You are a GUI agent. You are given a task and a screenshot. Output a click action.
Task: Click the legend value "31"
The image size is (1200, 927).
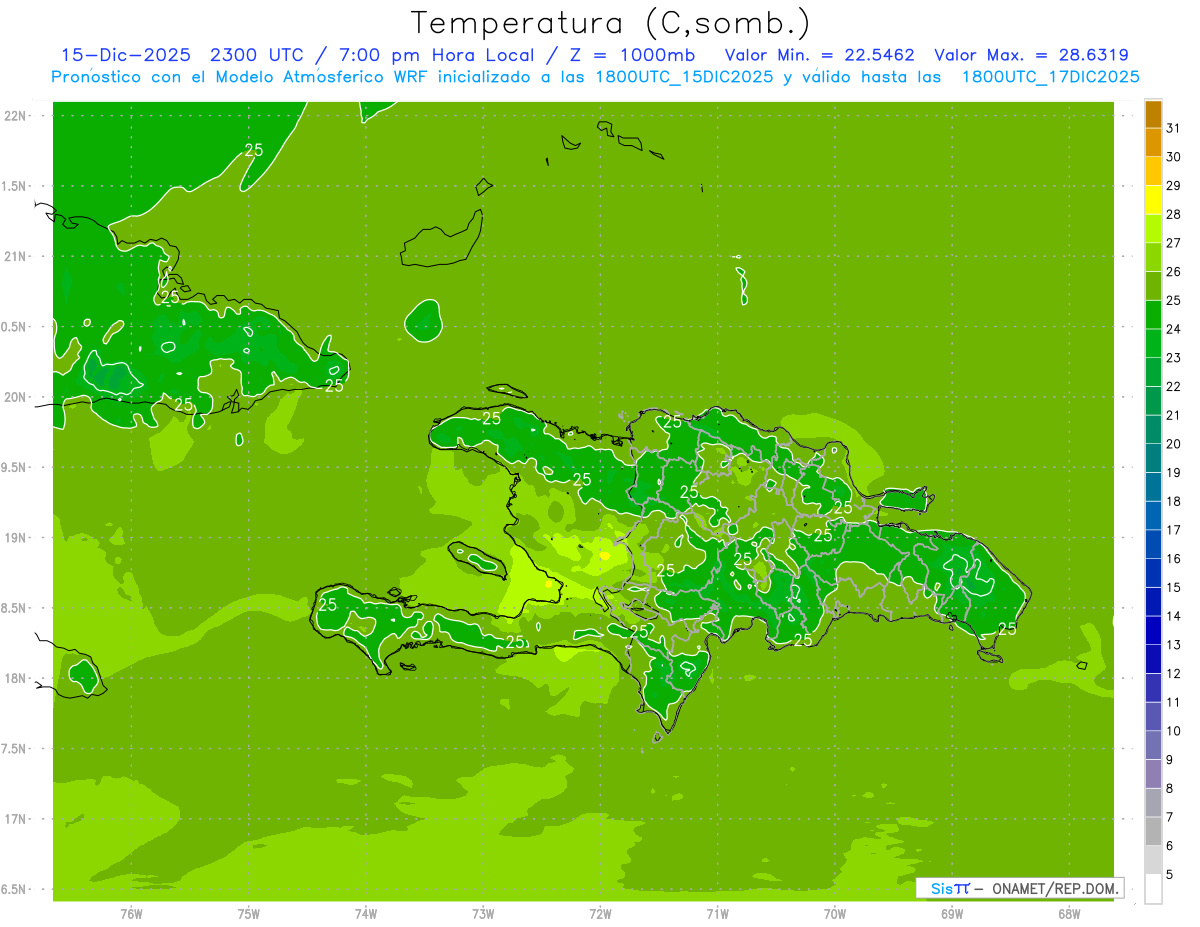pyautogui.click(x=1174, y=128)
